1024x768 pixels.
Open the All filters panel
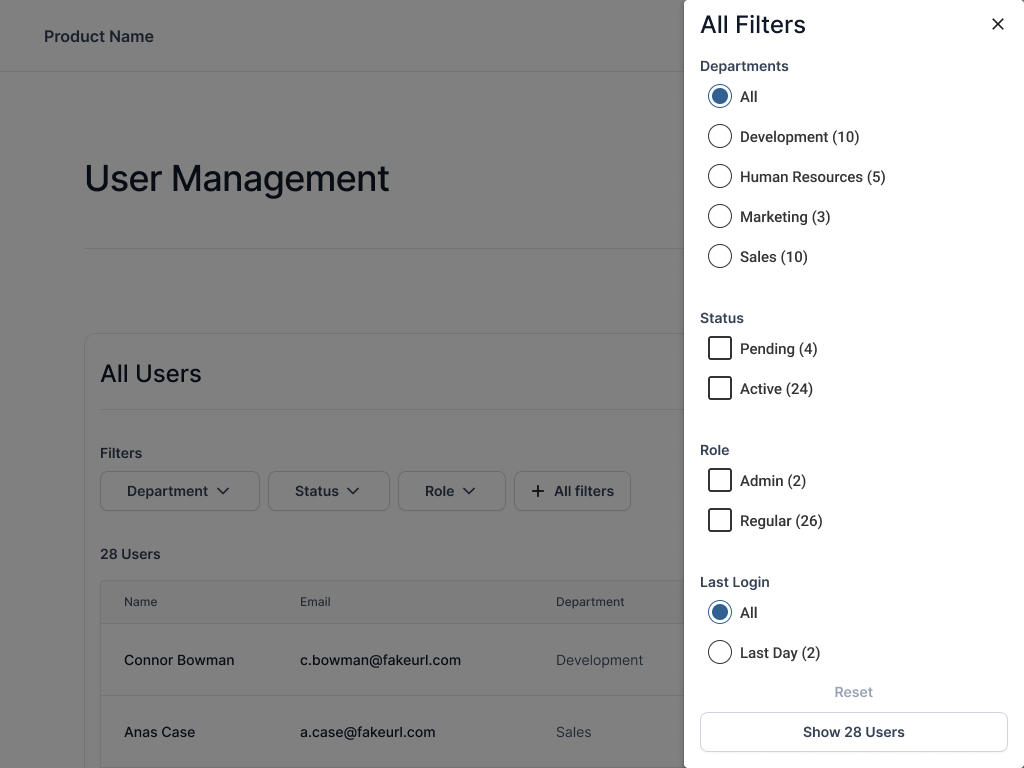tap(572, 491)
